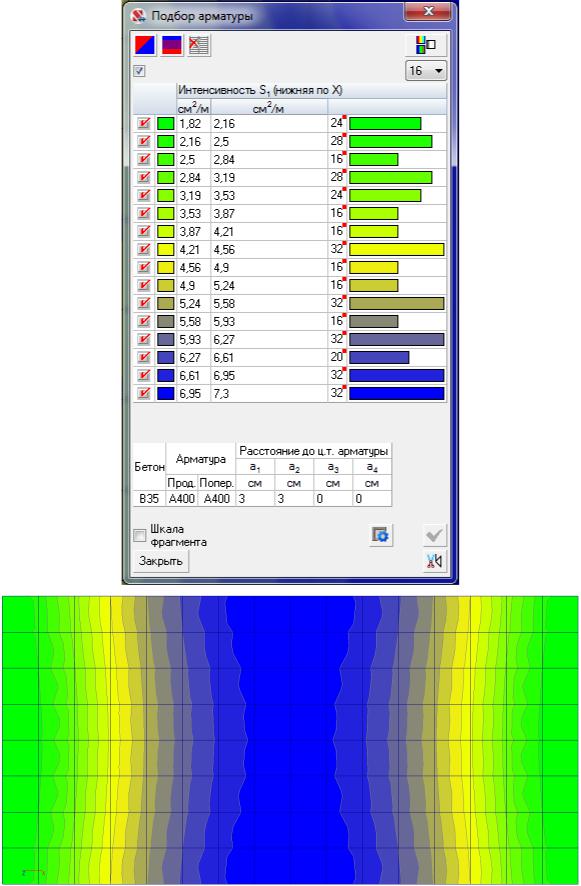This screenshot has height=886, width=581.
Task: Click the Бетон column header
Action: (149, 467)
